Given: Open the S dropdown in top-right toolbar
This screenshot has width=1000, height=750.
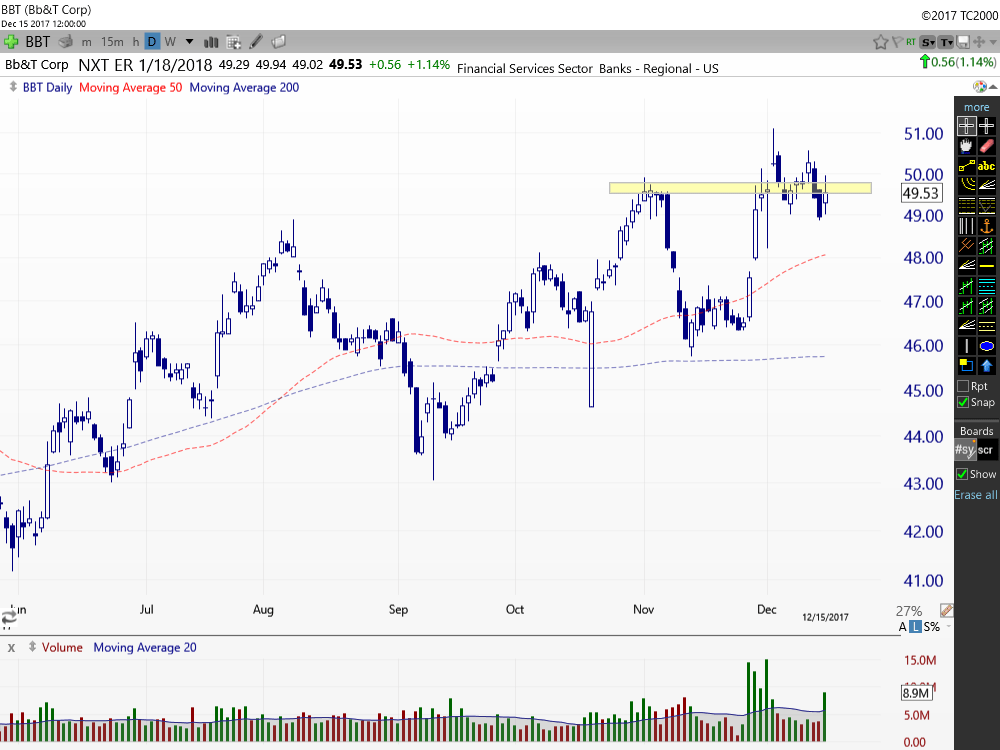Looking at the screenshot, I should coord(928,42).
